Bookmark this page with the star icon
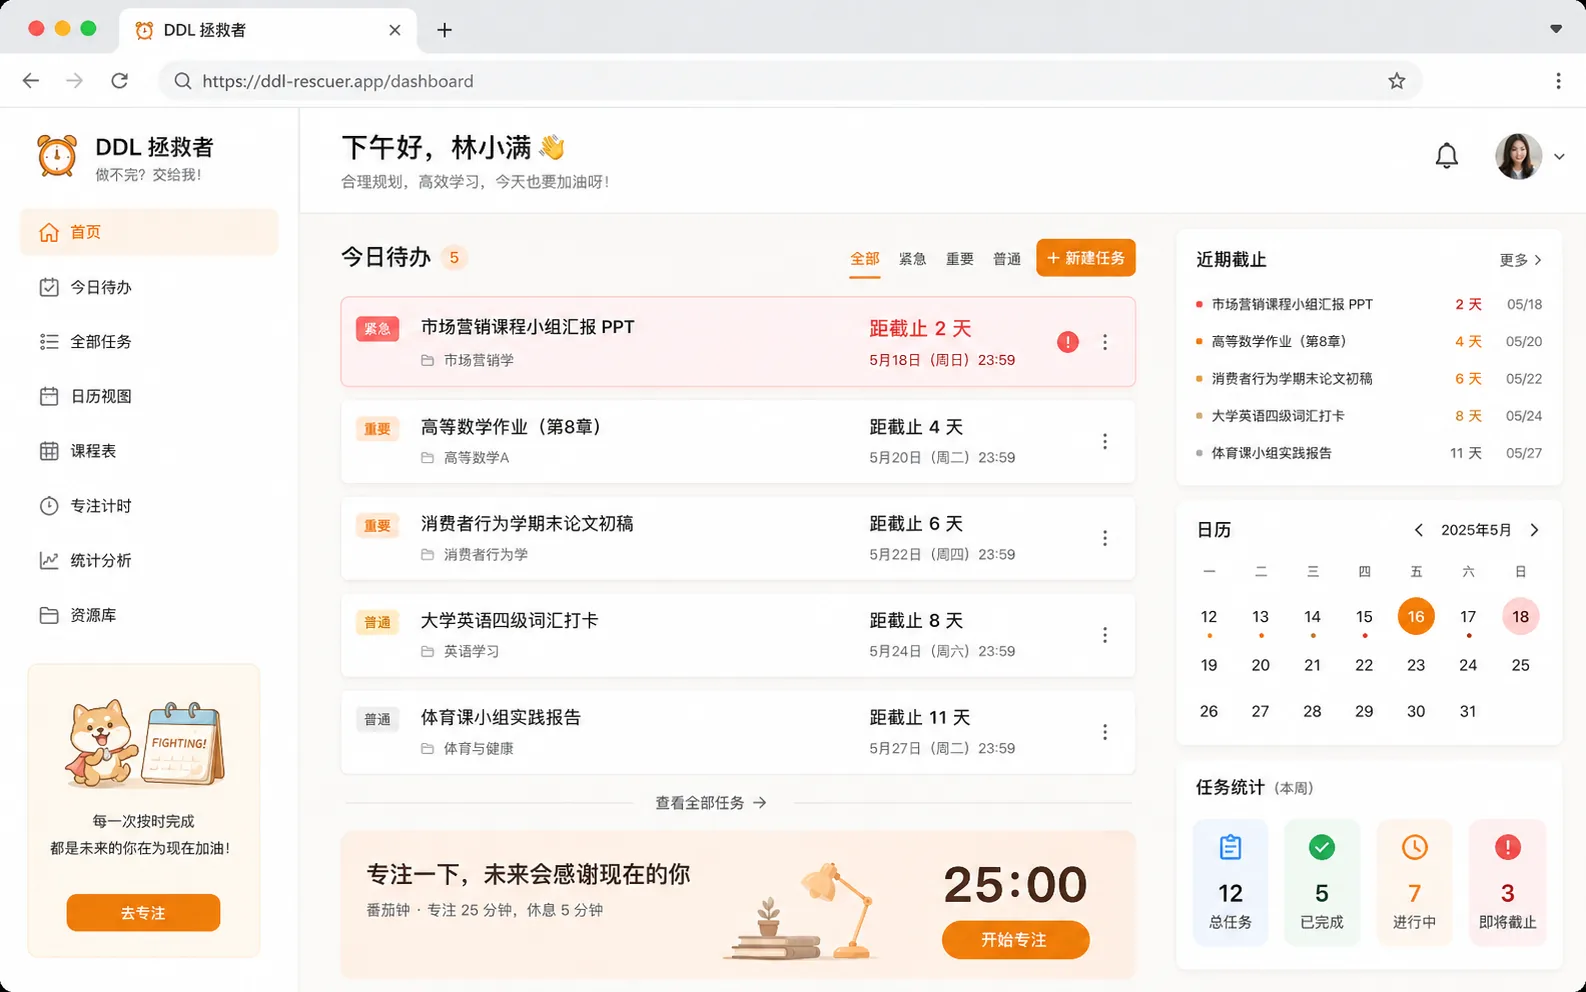This screenshot has width=1586, height=992. 1397,81
